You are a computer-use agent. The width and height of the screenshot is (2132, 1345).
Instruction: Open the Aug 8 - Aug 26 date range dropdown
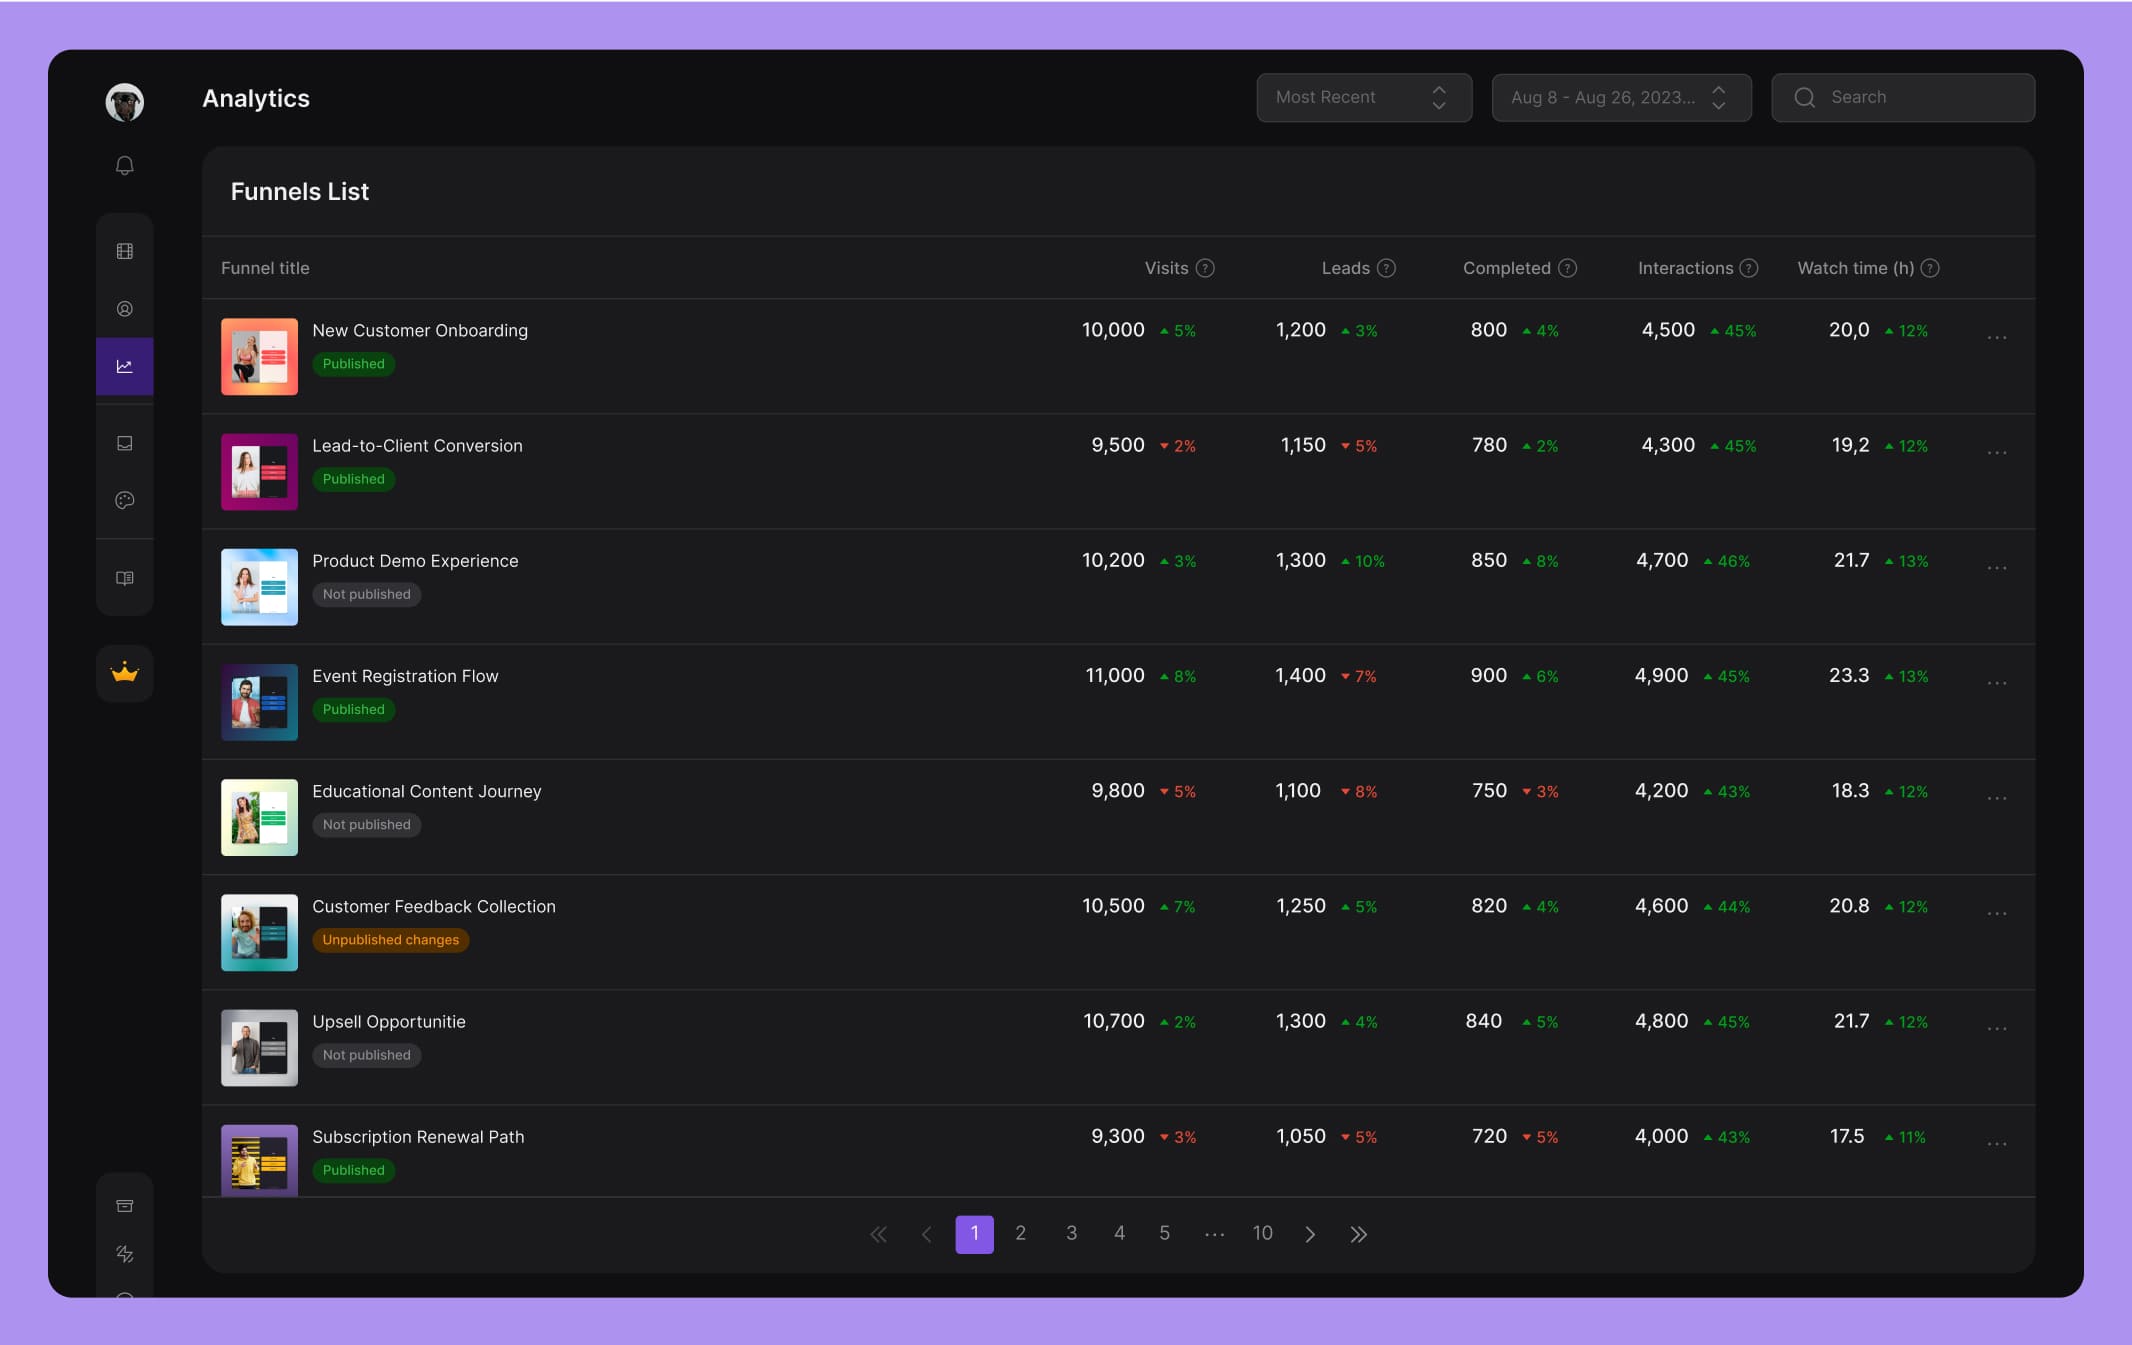click(1620, 97)
